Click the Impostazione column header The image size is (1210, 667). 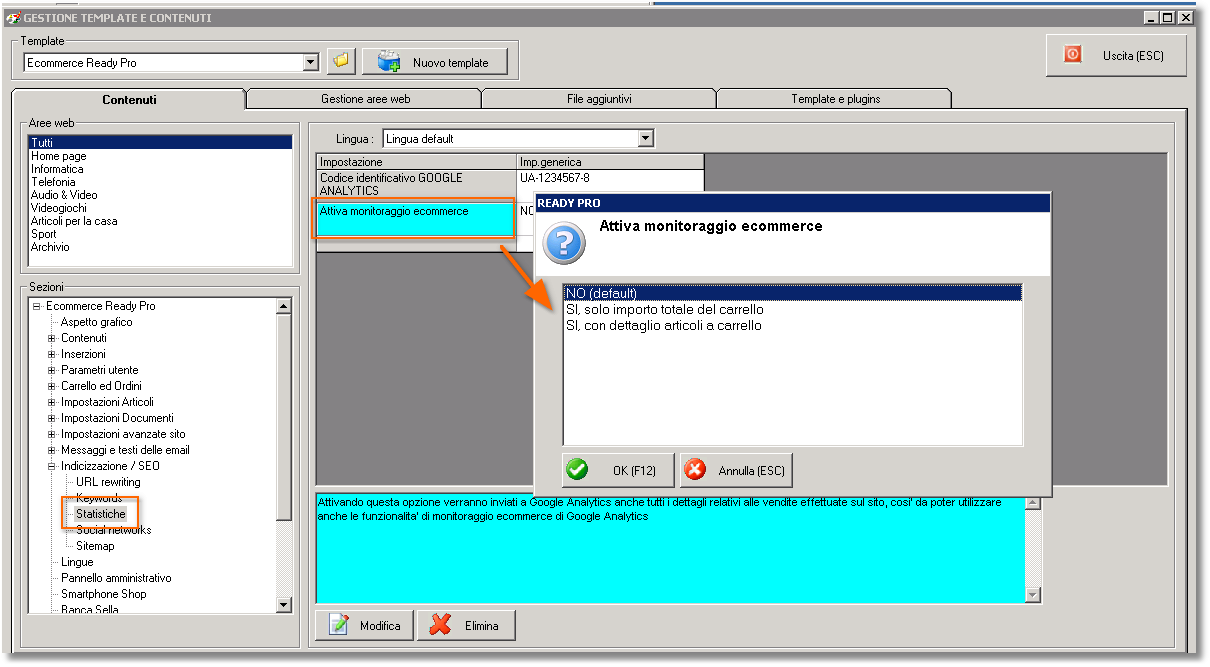pyautogui.click(x=416, y=162)
